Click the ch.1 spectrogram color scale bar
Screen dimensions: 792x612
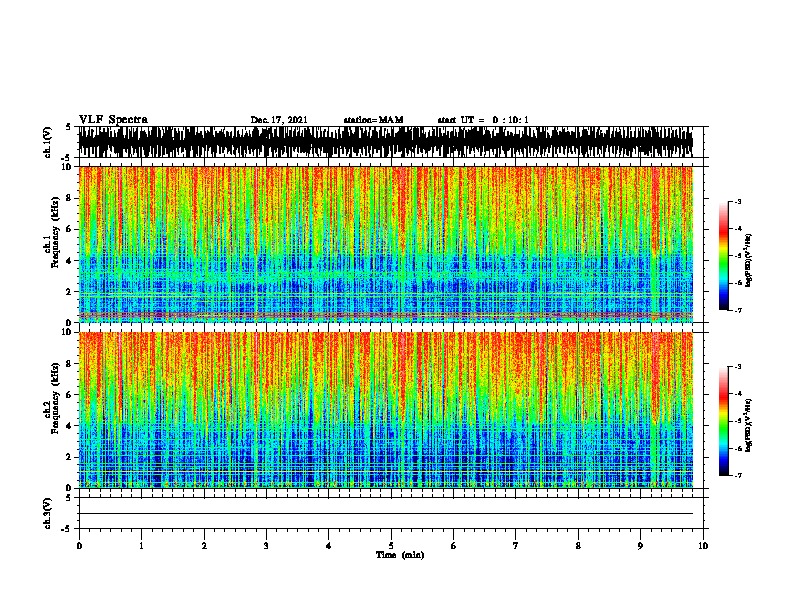pos(724,256)
